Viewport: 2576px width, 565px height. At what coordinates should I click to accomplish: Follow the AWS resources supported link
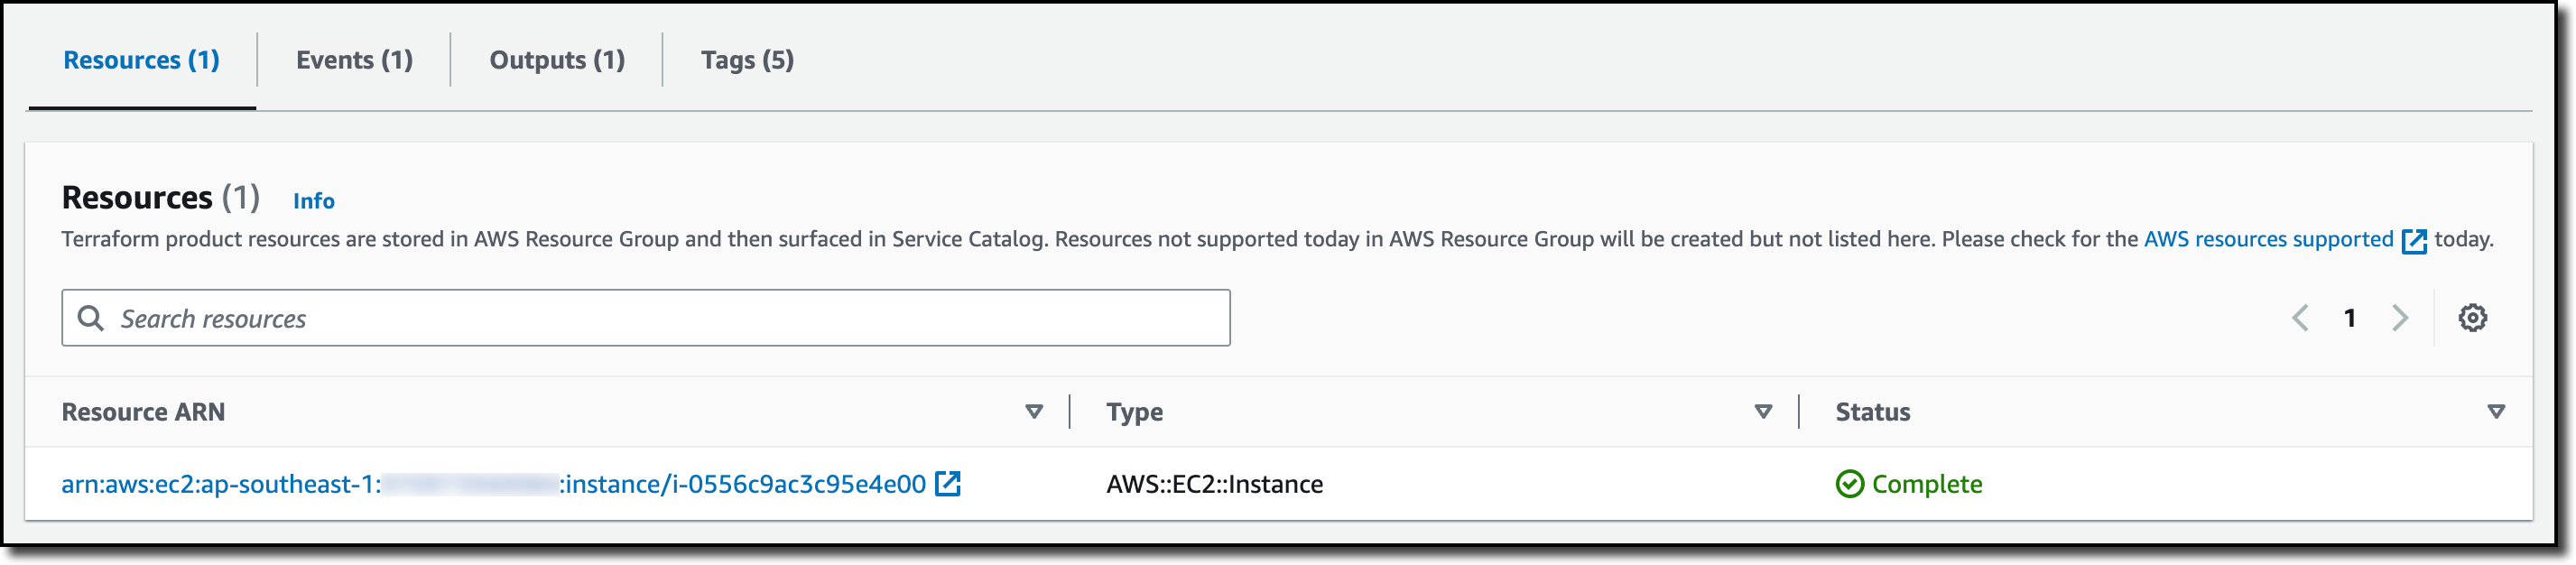[x=2268, y=239]
